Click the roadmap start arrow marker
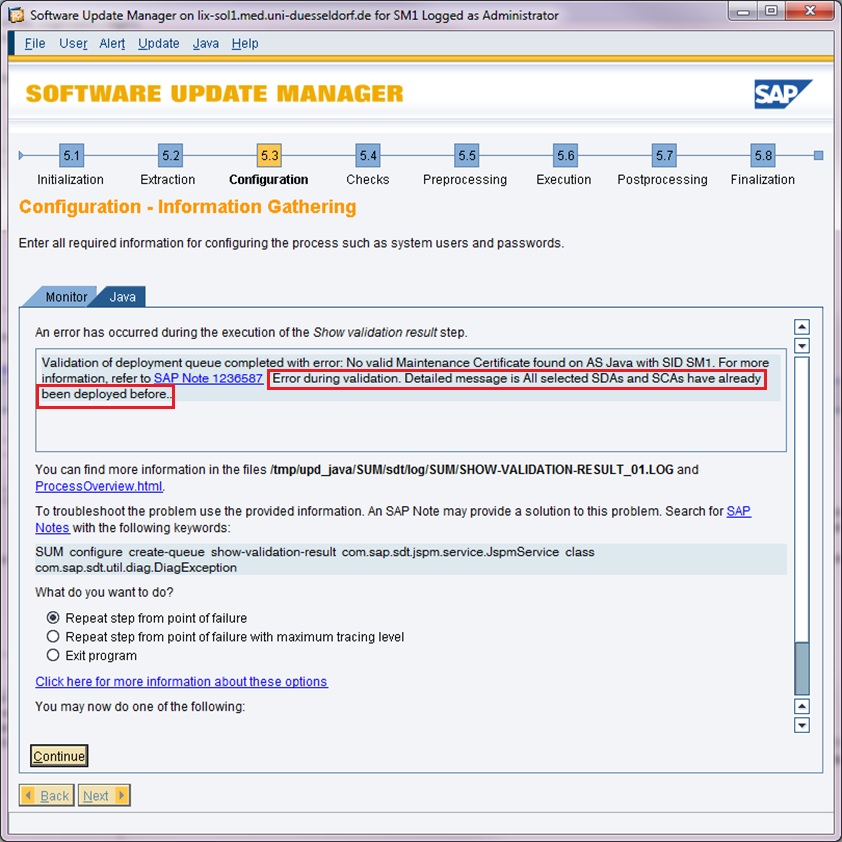The image size is (842, 842). coord(21,156)
